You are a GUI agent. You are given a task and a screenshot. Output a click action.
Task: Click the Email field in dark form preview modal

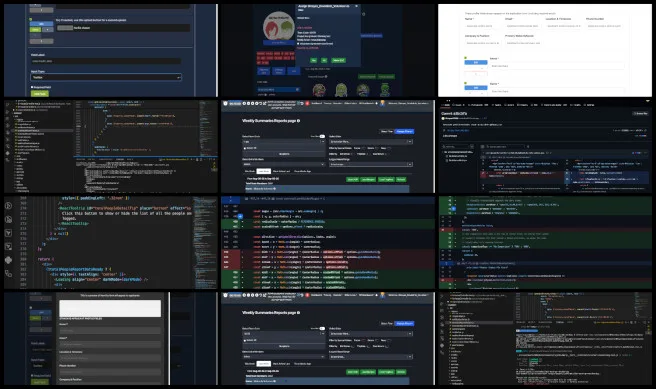pyautogui.click(x=110, y=344)
